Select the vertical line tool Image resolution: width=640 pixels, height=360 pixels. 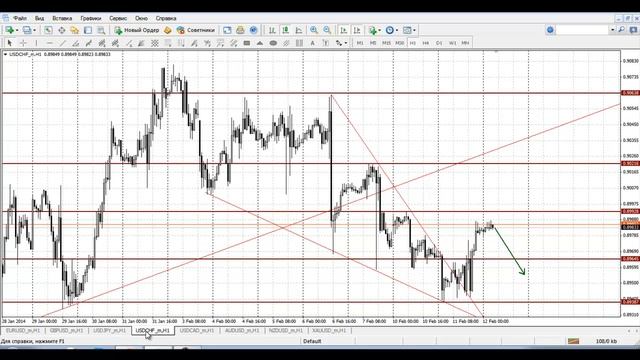tap(36, 43)
